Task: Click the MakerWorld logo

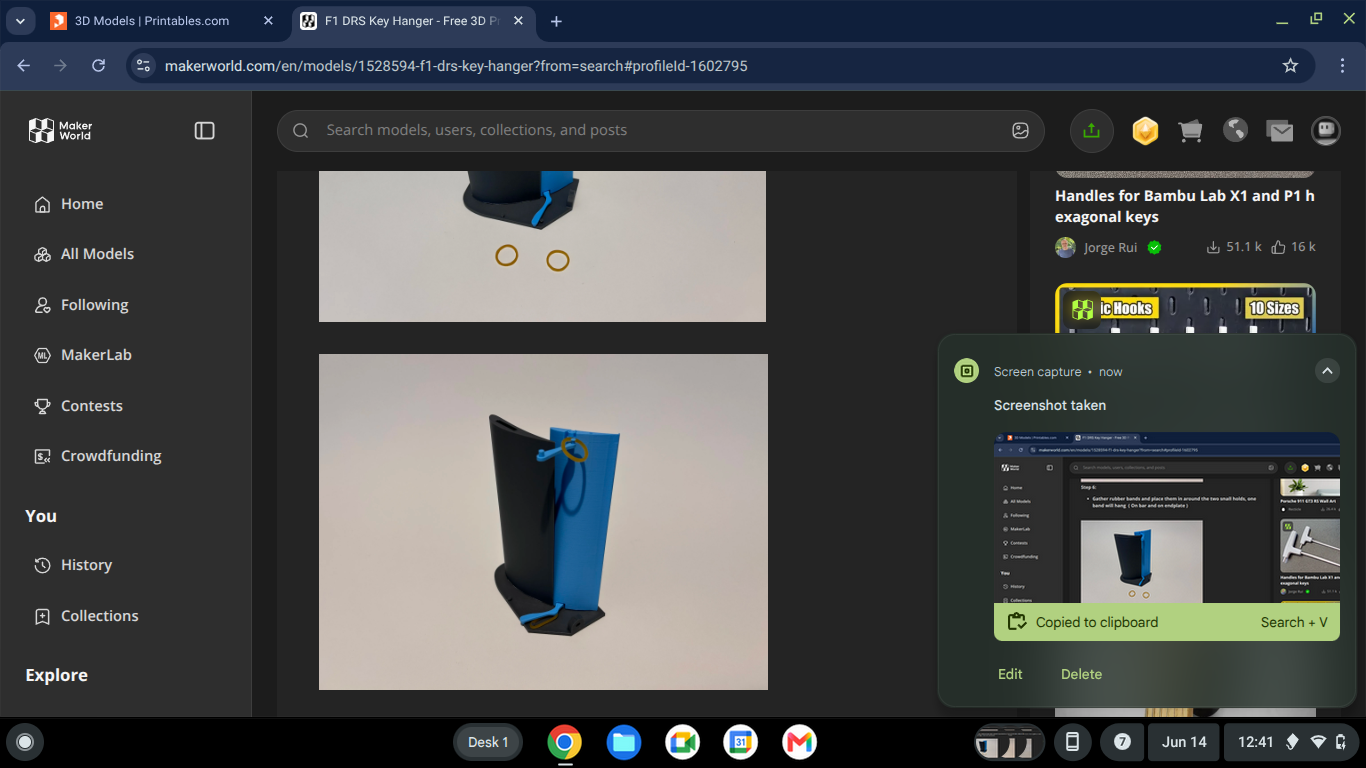Action: [x=60, y=130]
